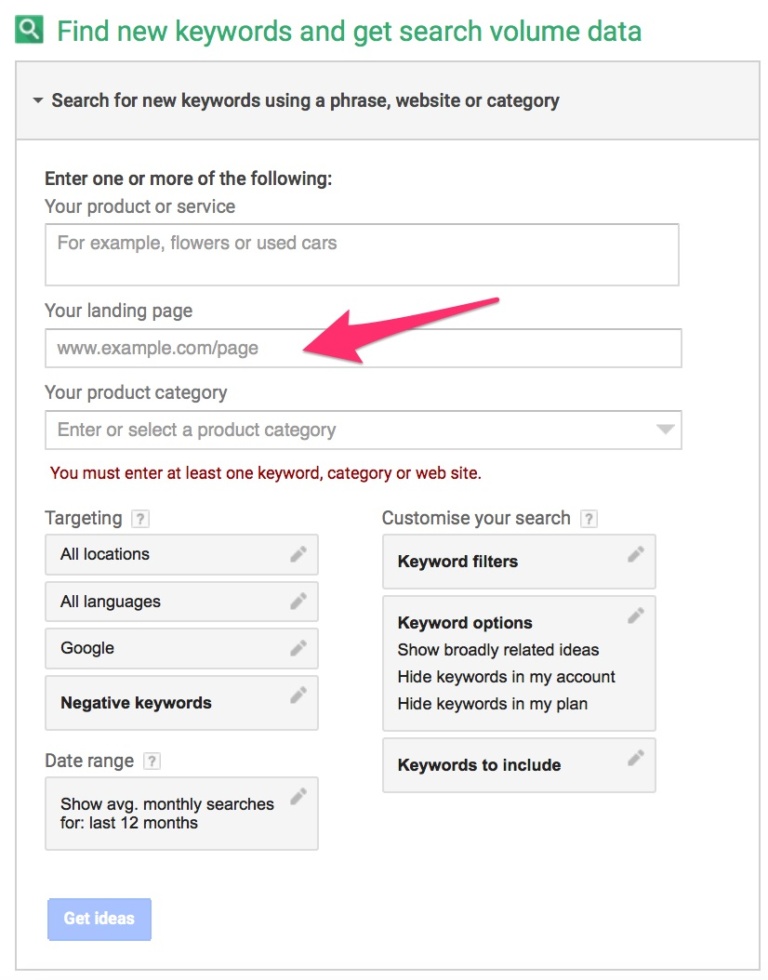Click the Get ideas button
Screen dimensions: 768x980
point(99,918)
